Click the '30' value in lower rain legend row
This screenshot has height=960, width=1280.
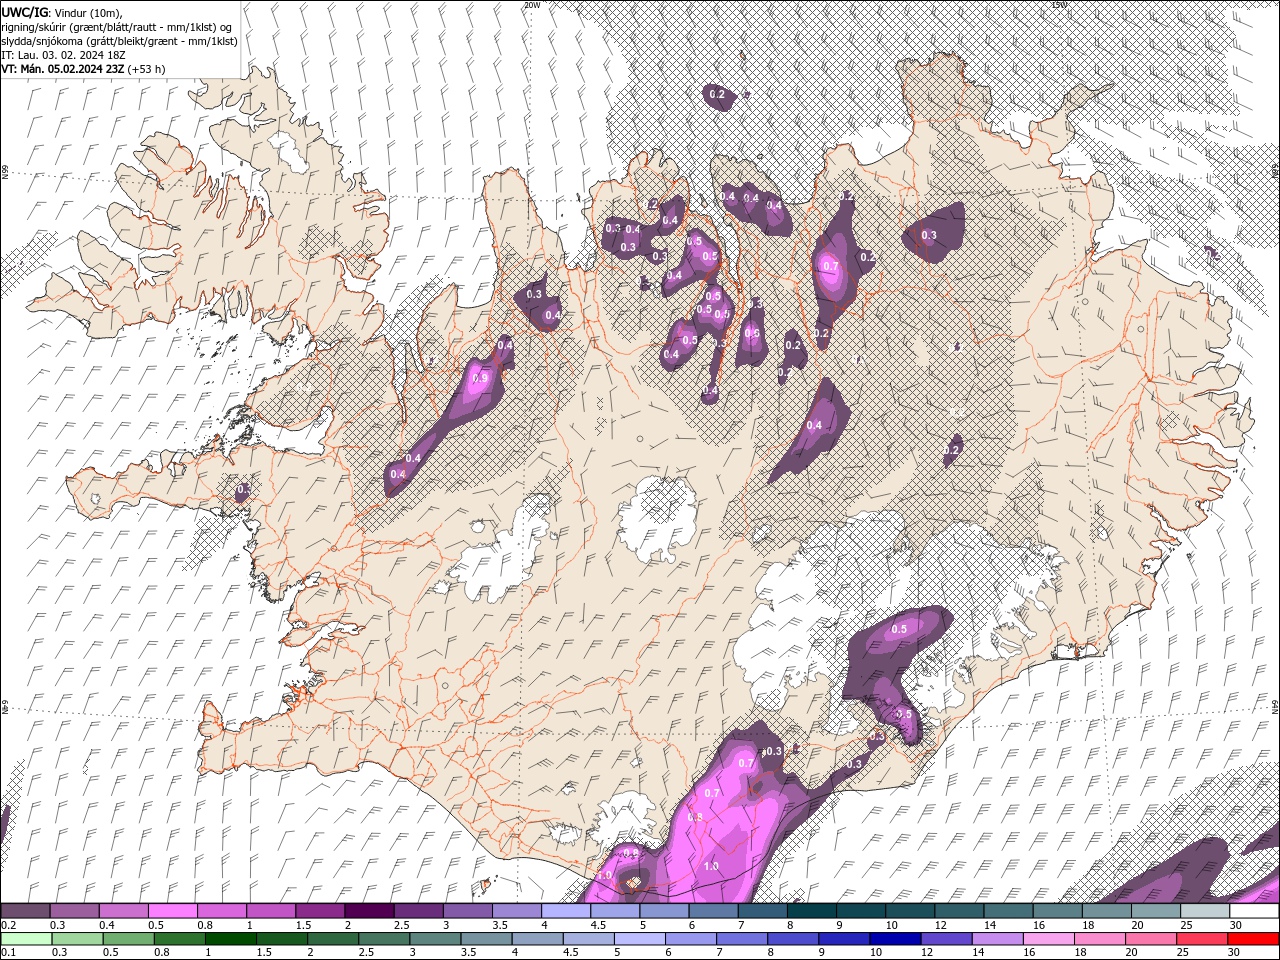[x=1236, y=952]
